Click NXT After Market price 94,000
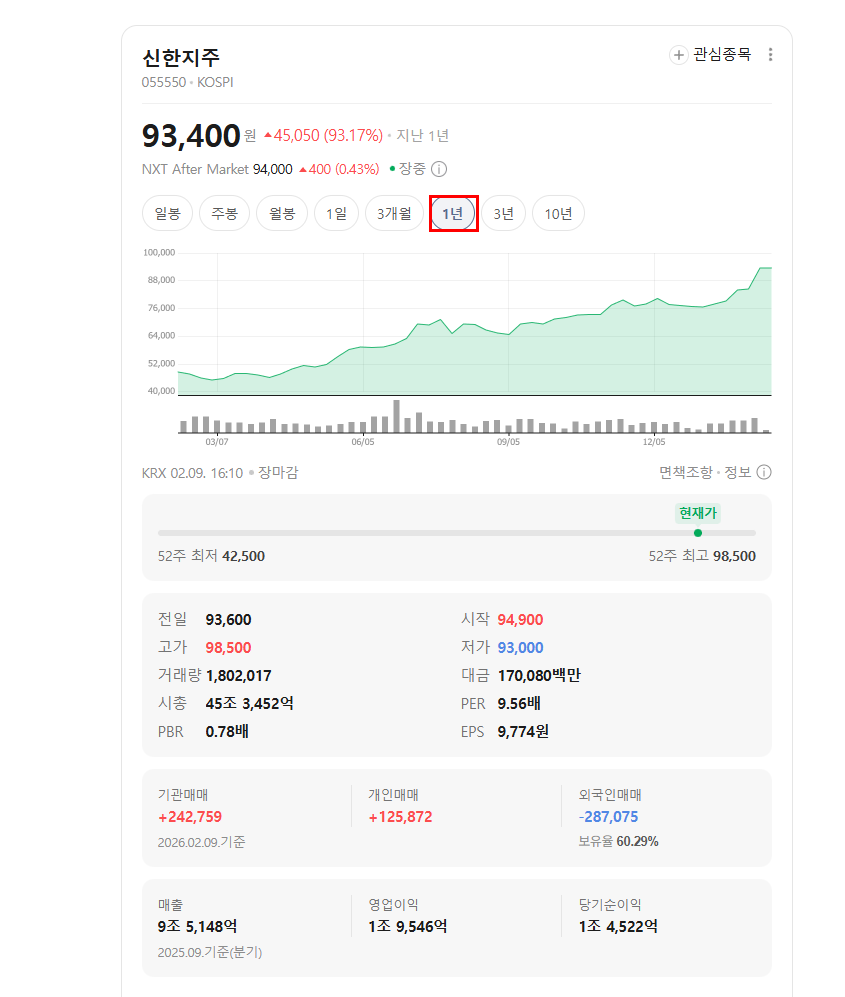845x997 pixels. pos(273,170)
